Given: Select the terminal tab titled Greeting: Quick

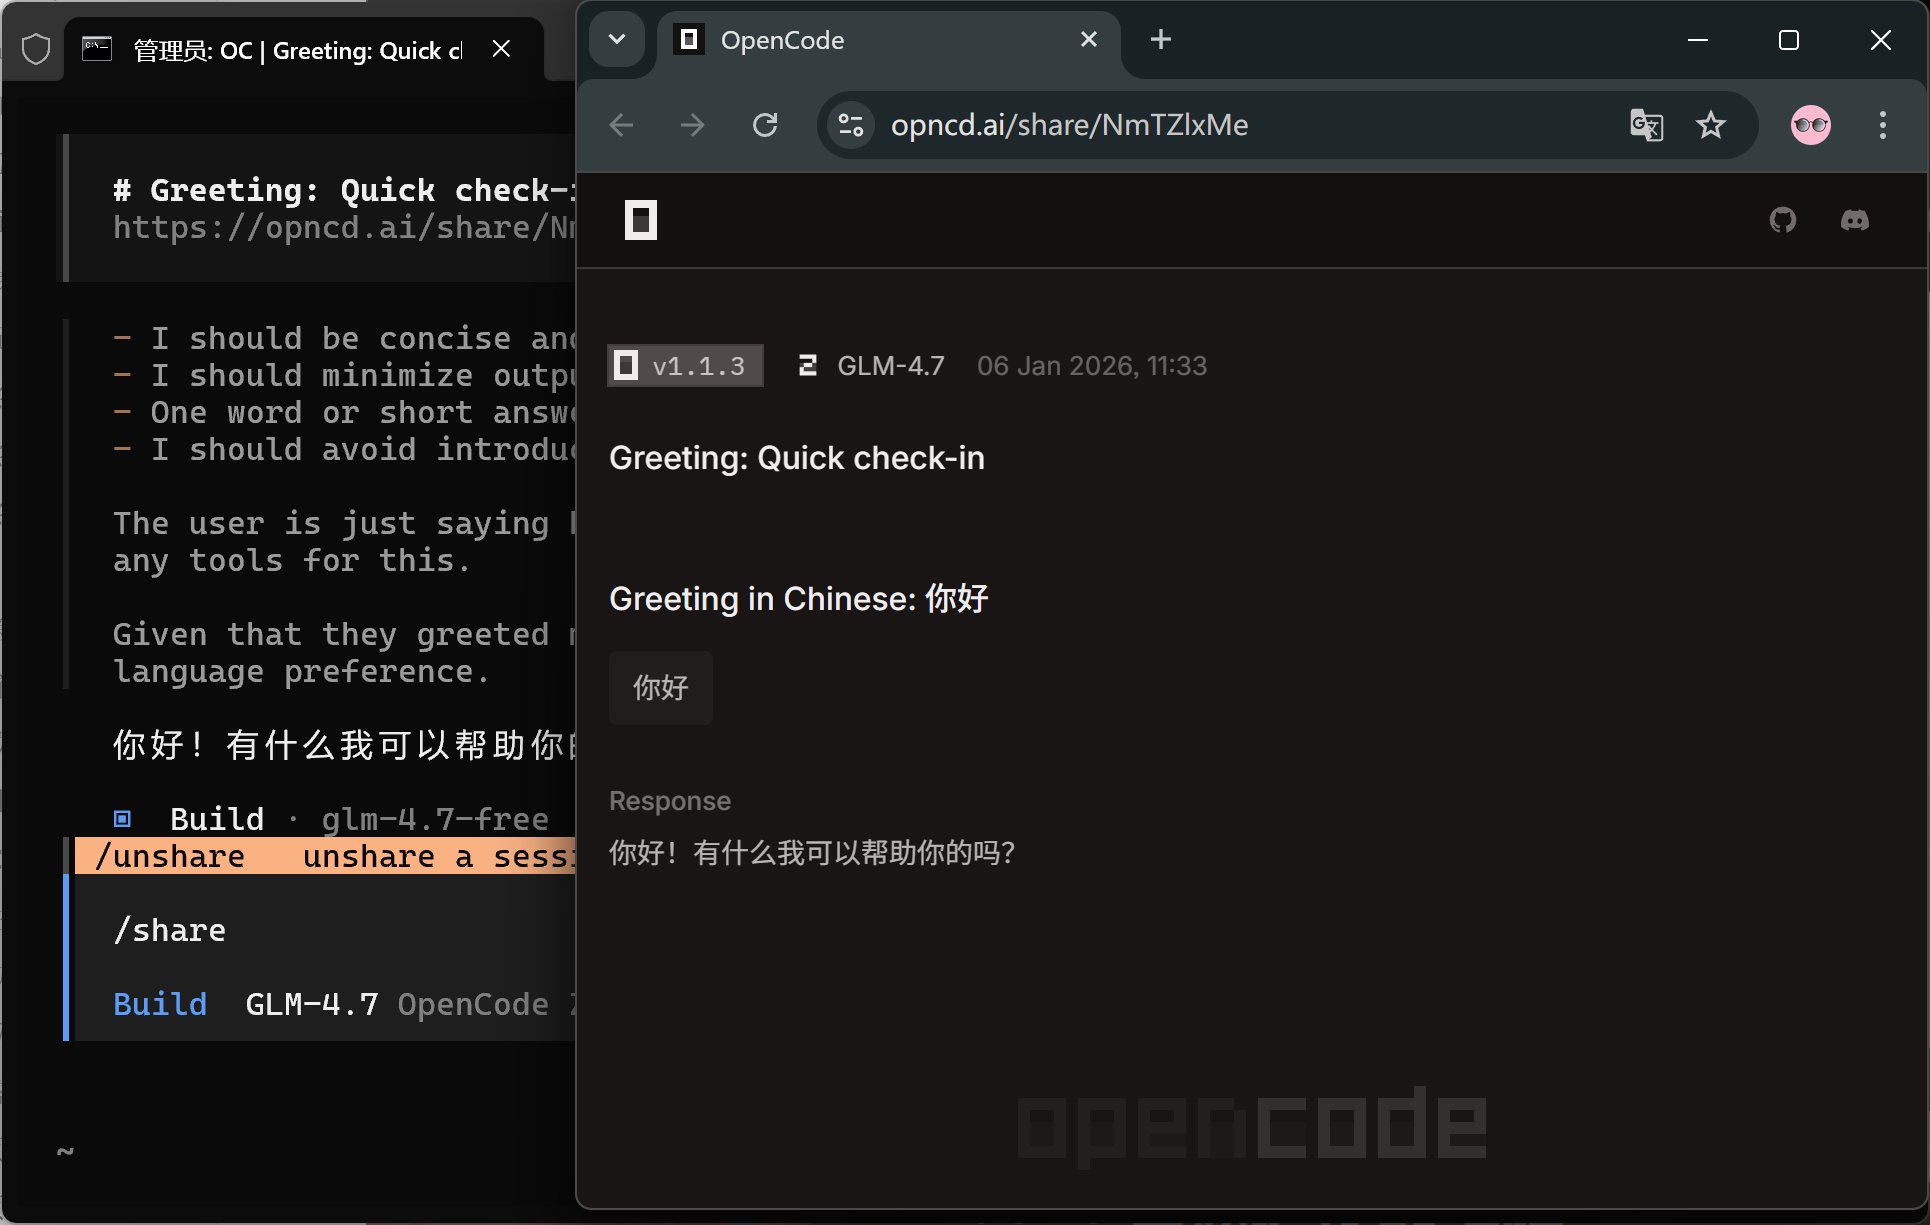Looking at the screenshot, I should [297, 50].
